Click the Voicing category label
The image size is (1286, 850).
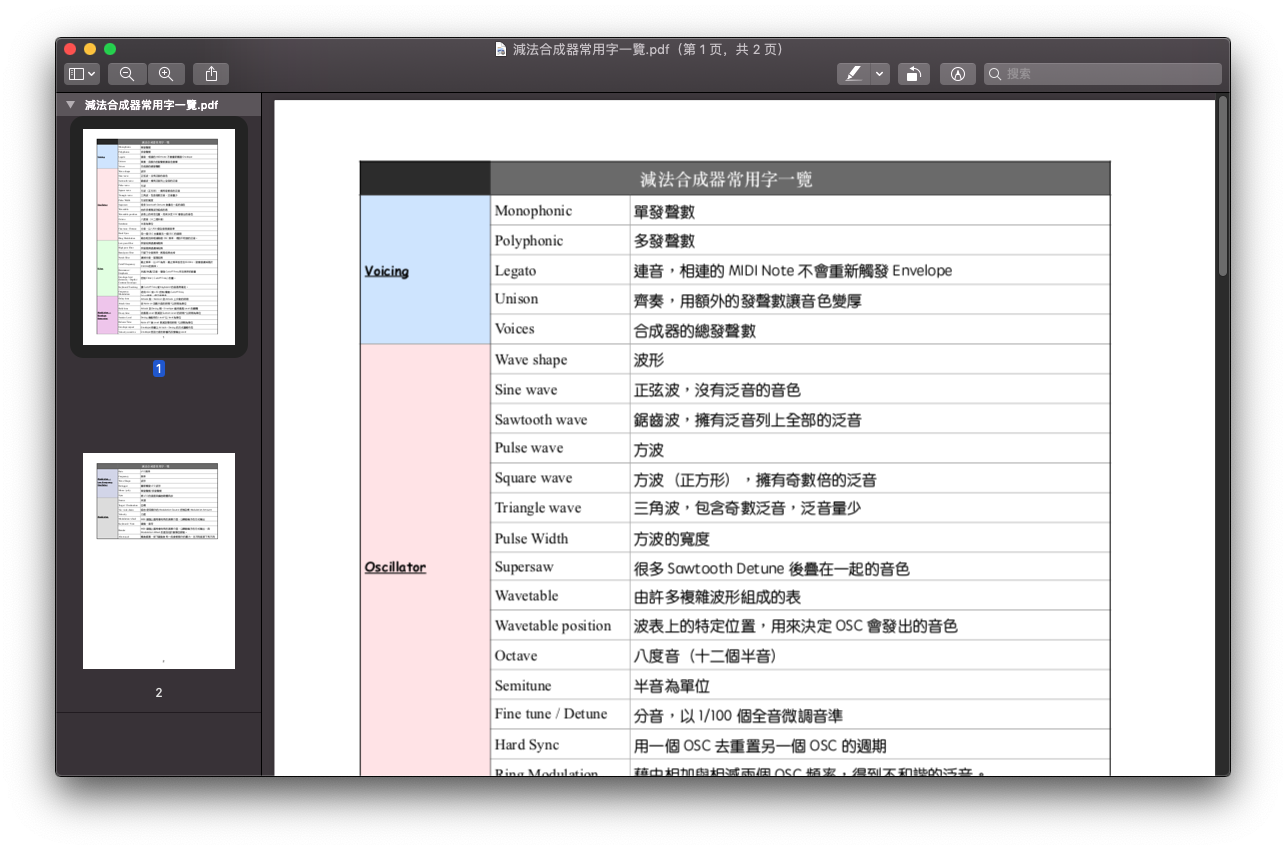[386, 271]
